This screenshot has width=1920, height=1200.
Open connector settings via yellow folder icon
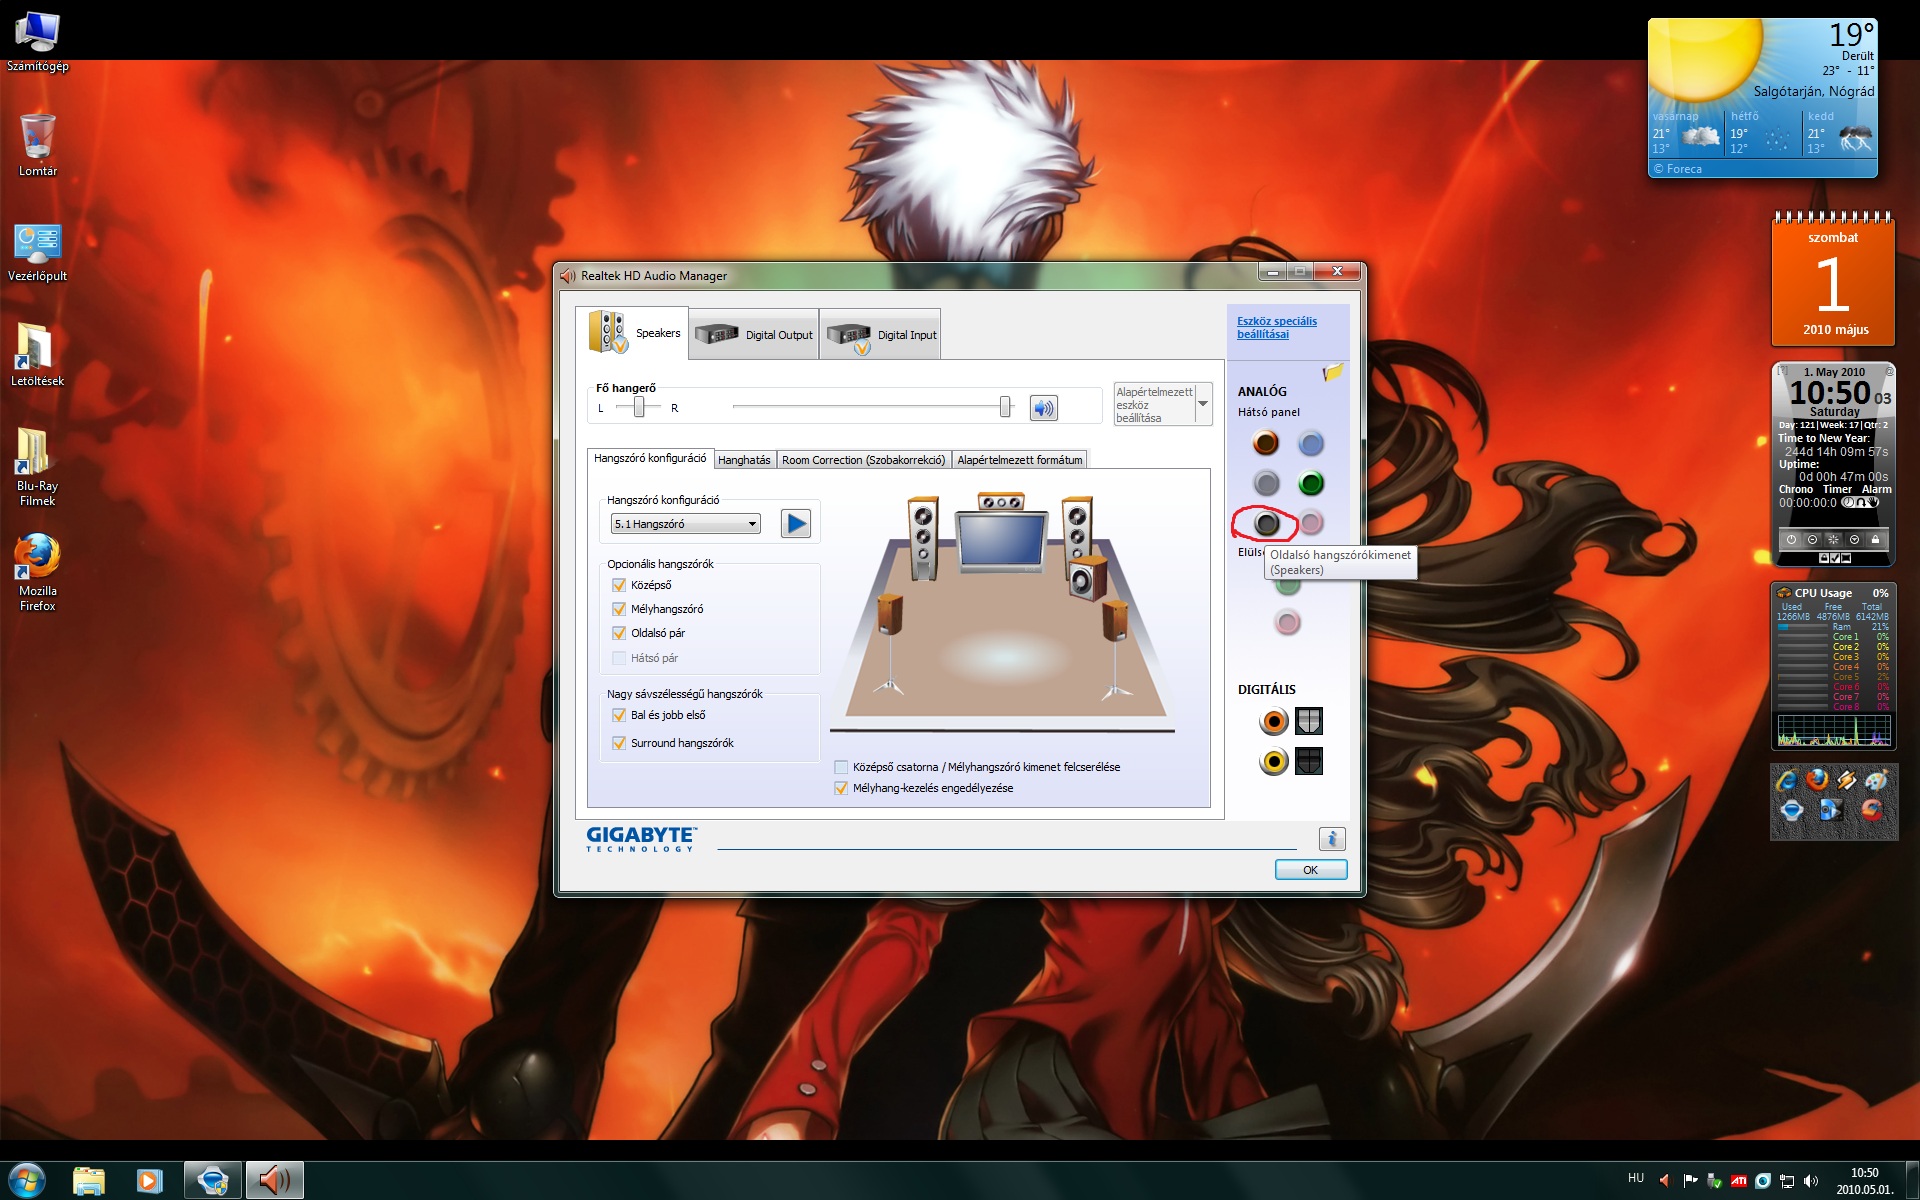(1333, 373)
